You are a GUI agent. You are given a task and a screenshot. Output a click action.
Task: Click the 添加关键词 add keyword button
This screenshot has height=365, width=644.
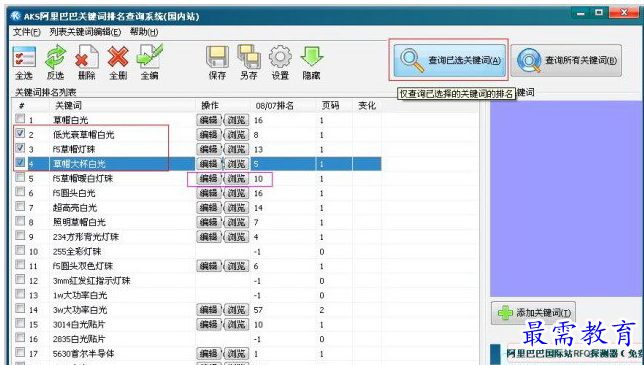point(533,313)
